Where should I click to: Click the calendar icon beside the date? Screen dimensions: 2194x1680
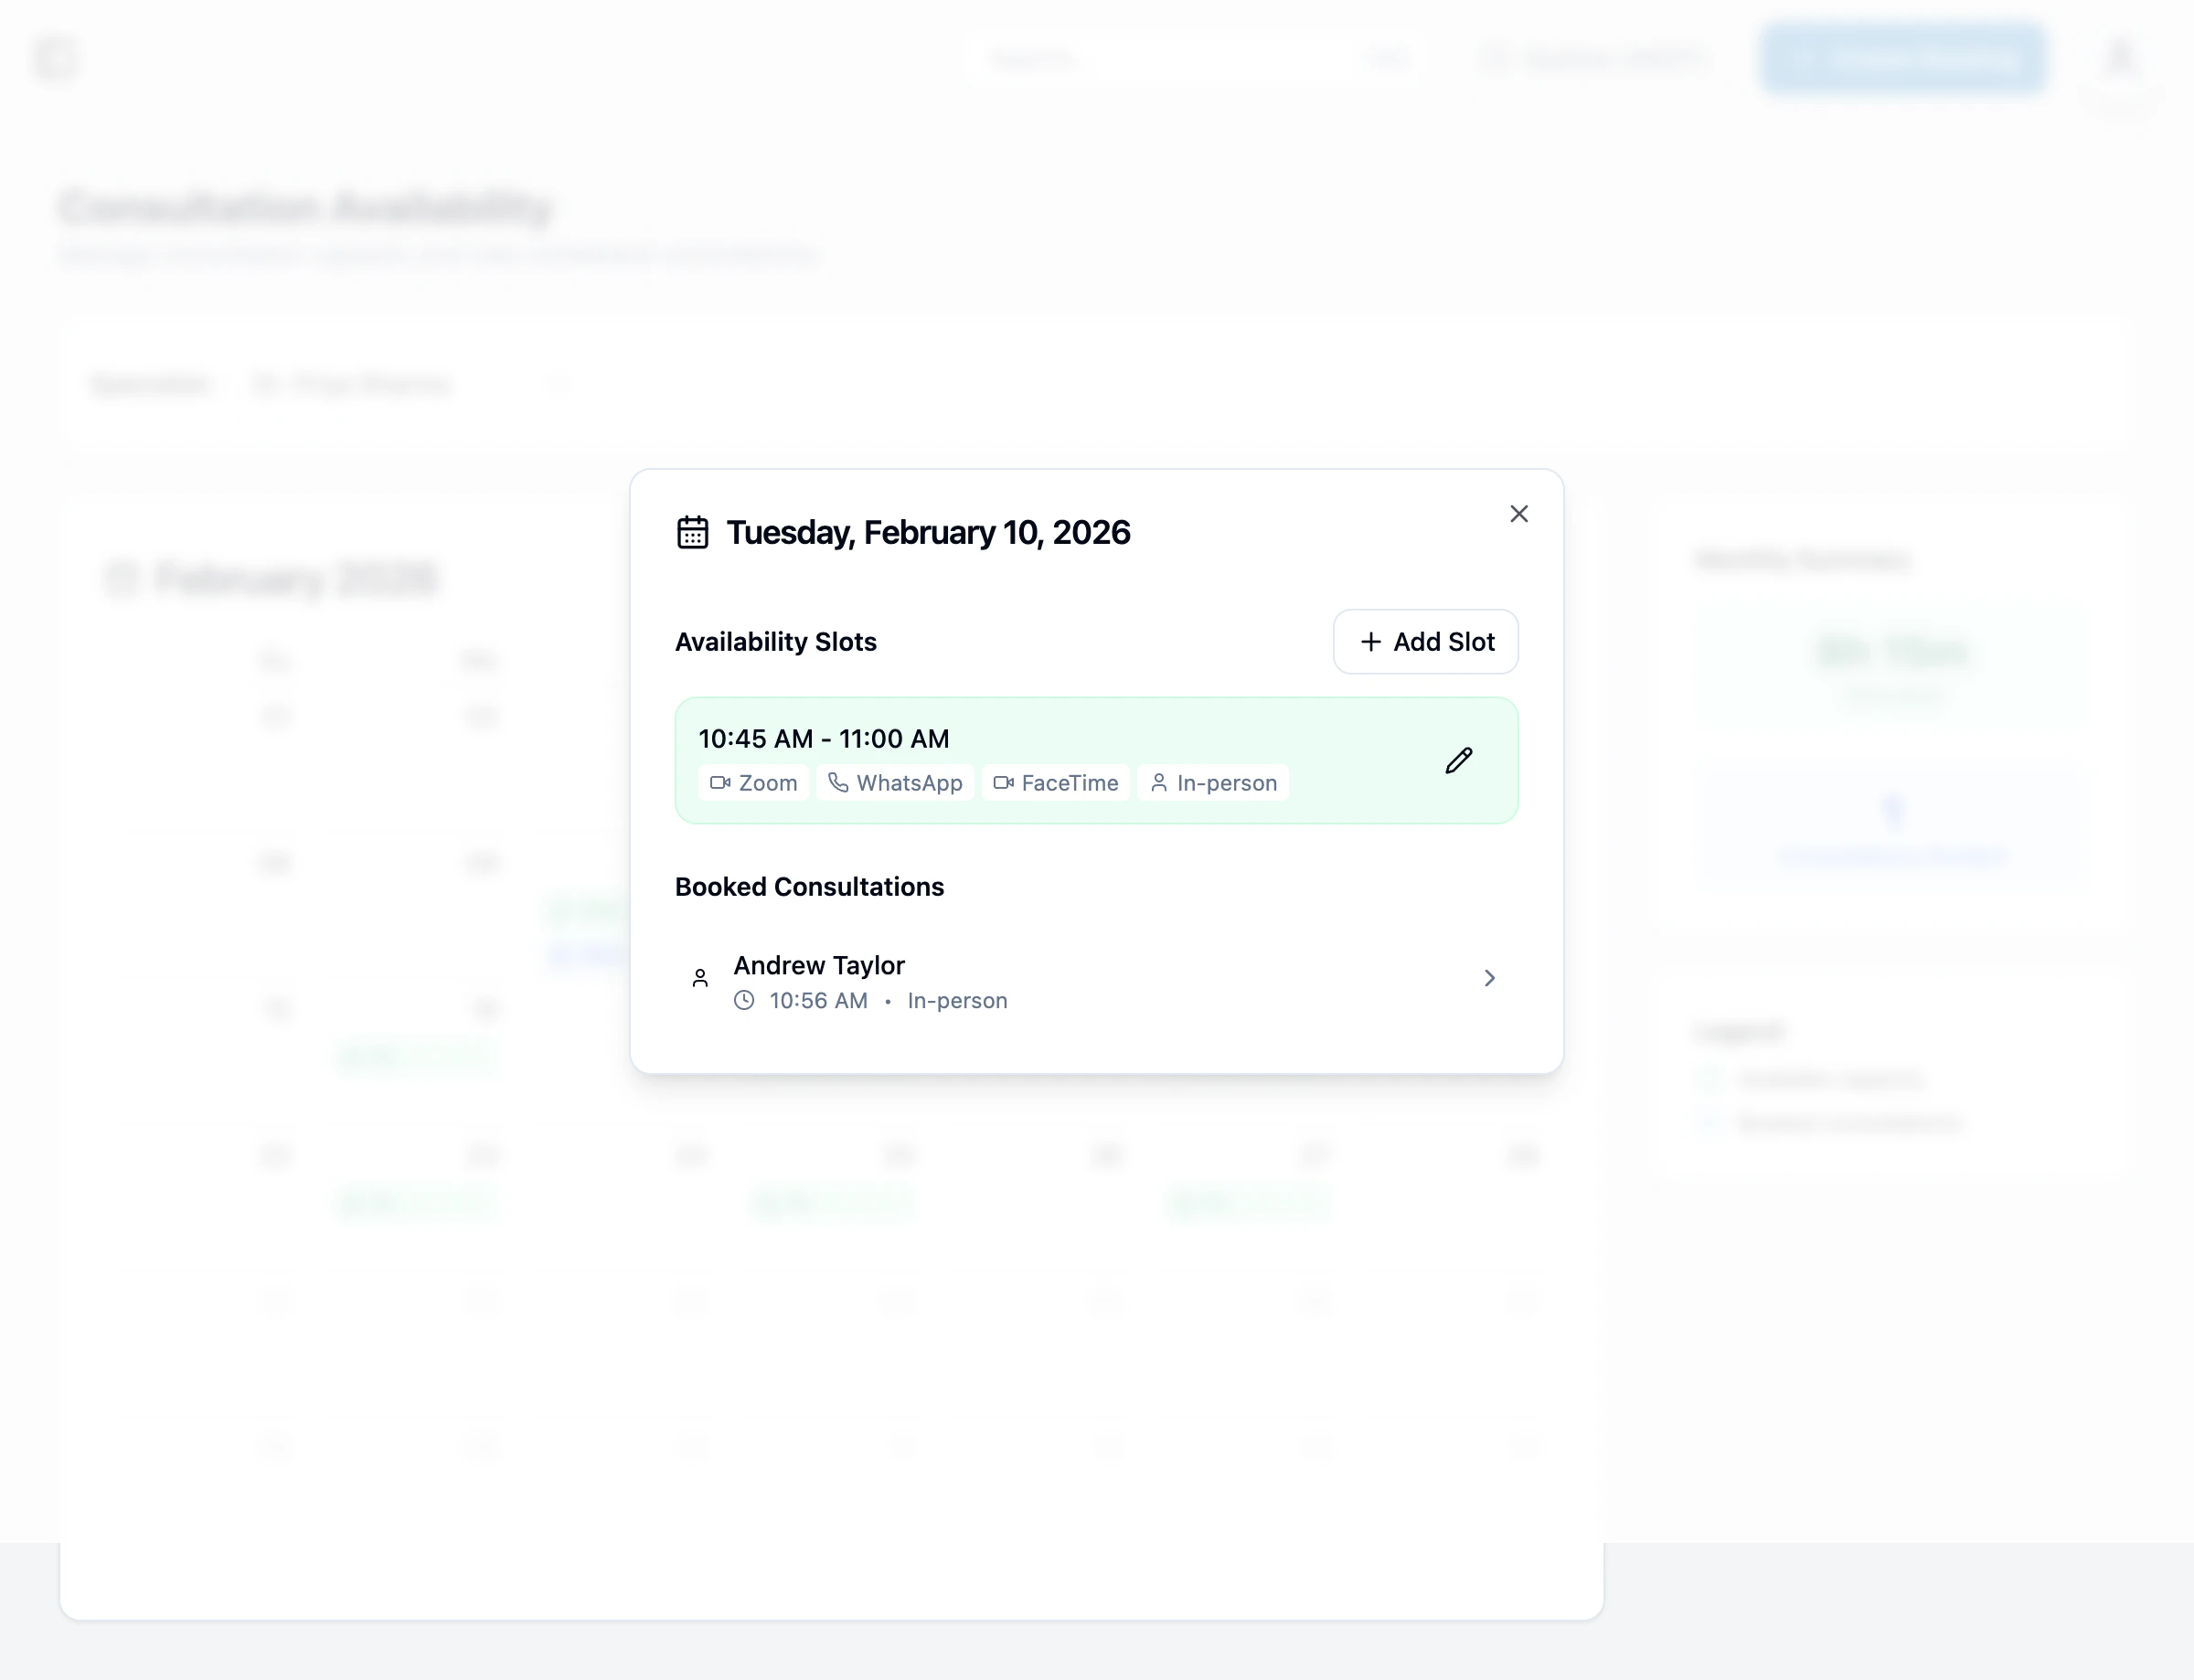coord(692,533)
